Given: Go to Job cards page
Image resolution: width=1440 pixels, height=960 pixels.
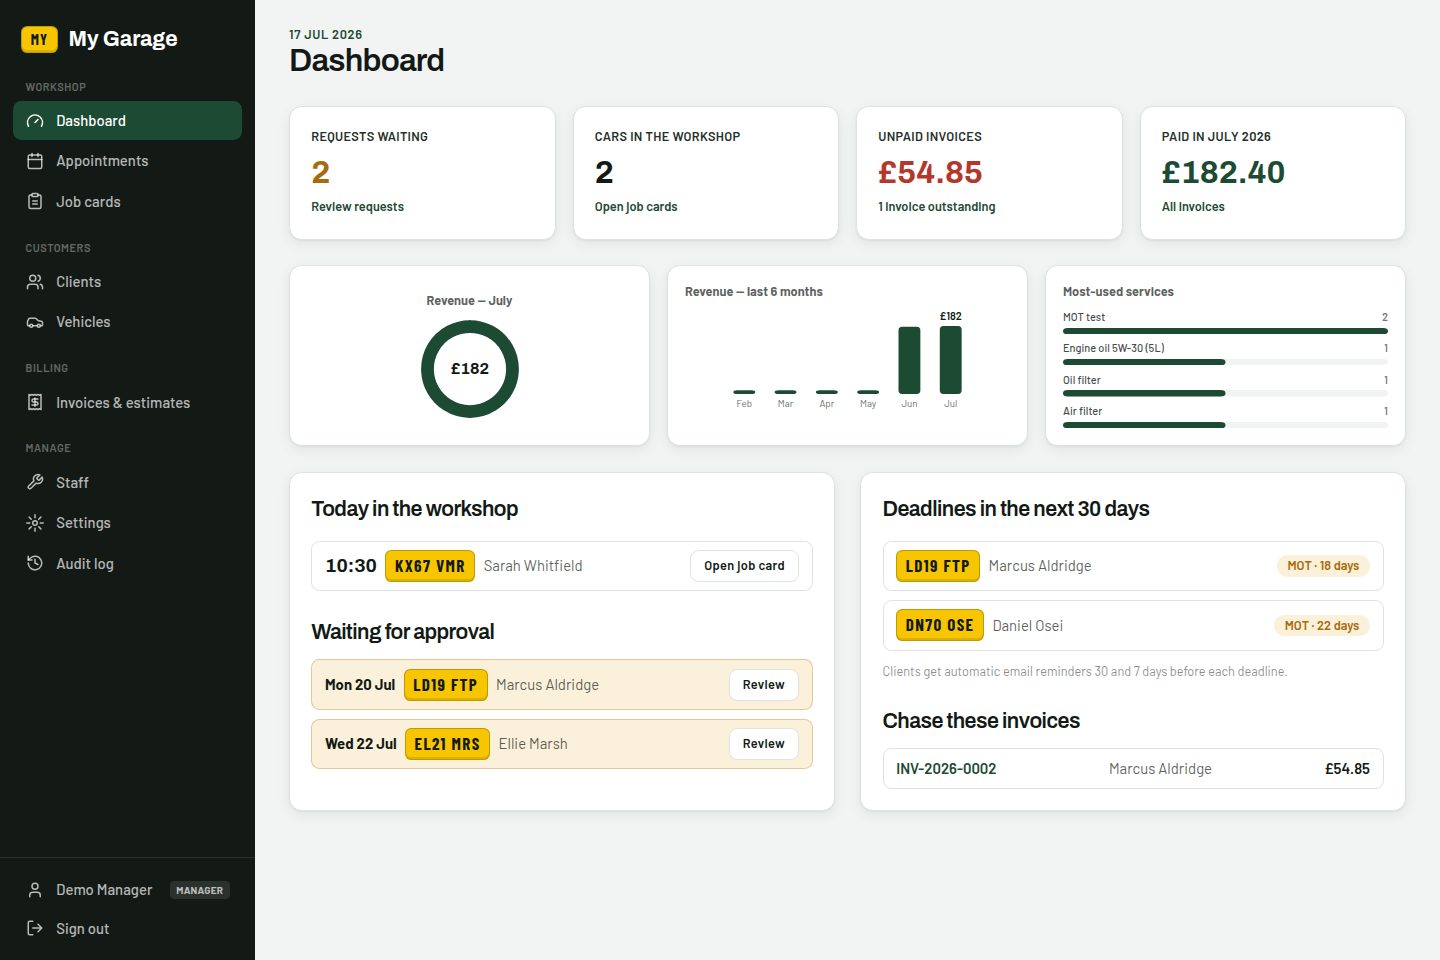Looking at the screenshot, I should point(127,202).
